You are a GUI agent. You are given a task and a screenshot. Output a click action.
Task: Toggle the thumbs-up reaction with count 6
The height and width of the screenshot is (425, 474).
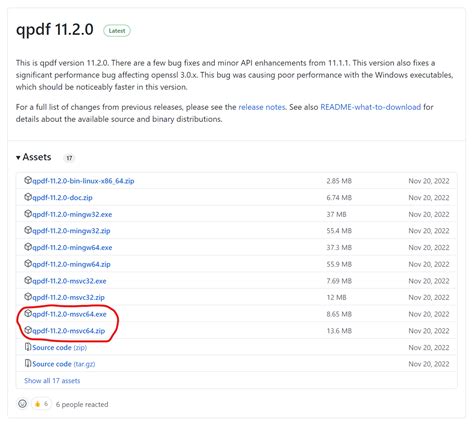tap(41, 404)
